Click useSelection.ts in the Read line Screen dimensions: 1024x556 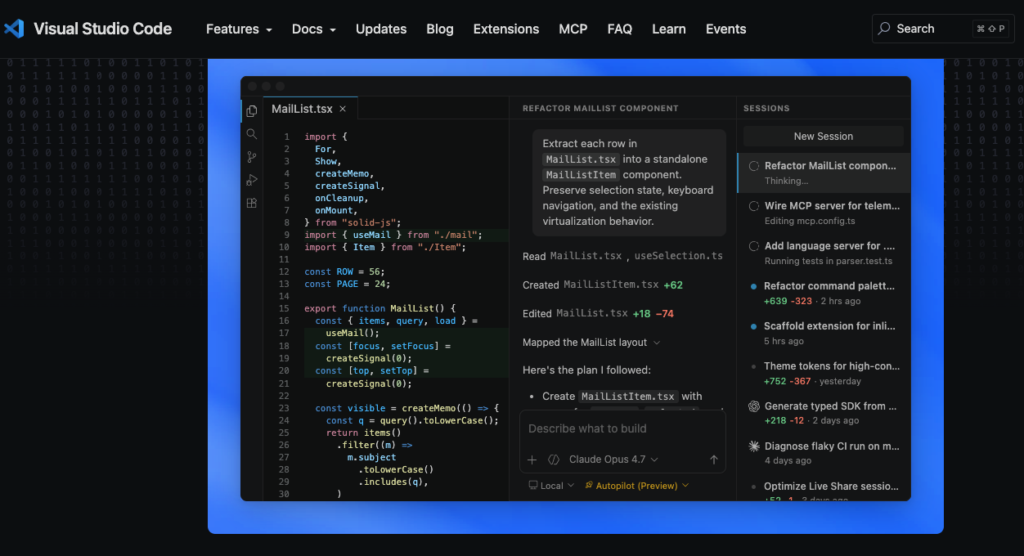pyautogui.click(x=678, y=256)
